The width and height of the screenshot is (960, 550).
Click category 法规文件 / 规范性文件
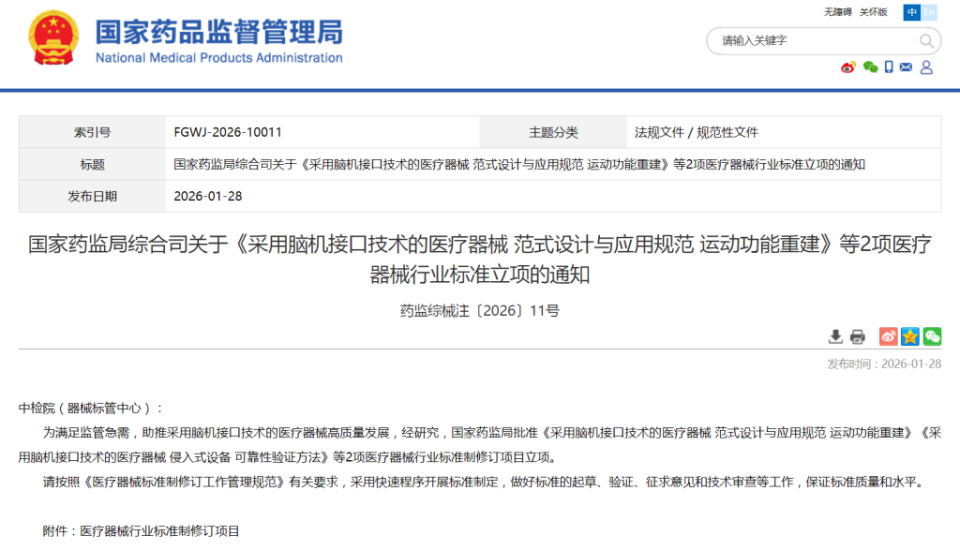(x=696, y=132)
